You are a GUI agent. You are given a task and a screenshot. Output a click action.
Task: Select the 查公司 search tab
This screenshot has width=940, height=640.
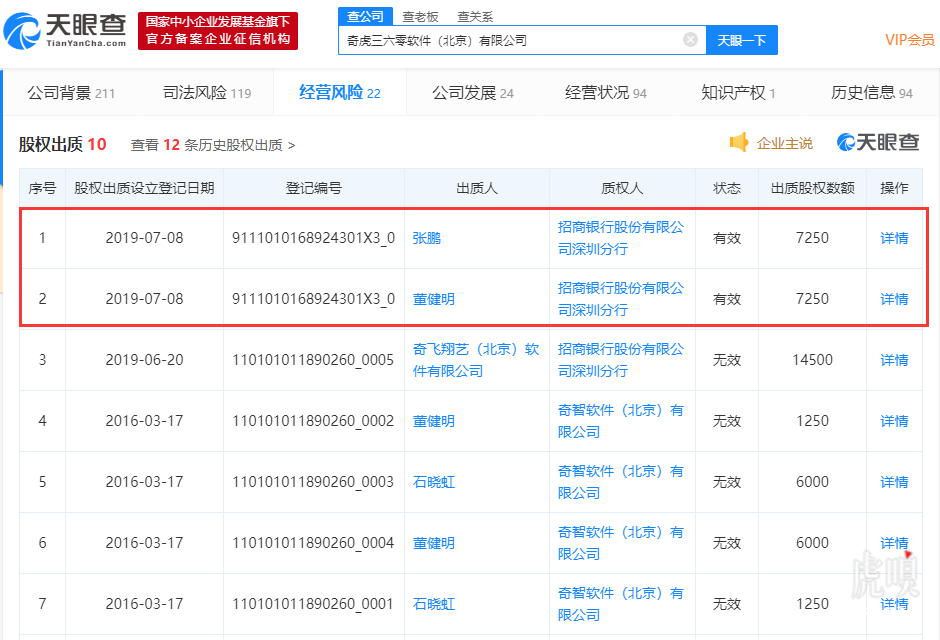[365, 16]
